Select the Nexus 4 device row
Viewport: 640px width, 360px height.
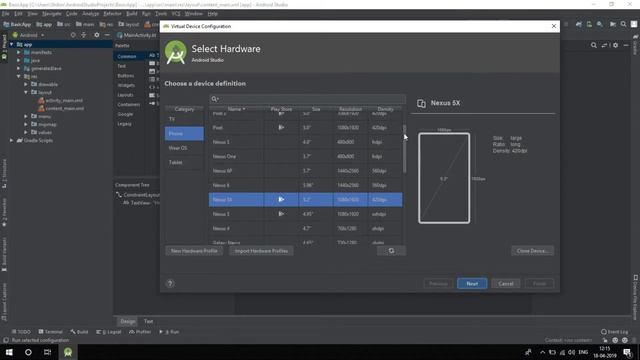(x=305, y=228)
